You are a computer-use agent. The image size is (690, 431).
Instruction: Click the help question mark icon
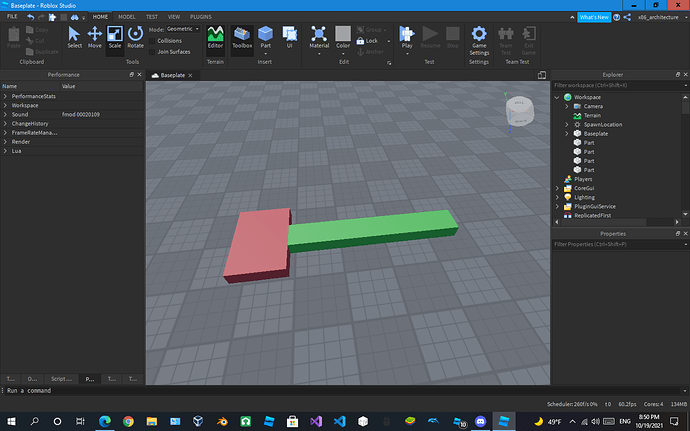(617, 17)
